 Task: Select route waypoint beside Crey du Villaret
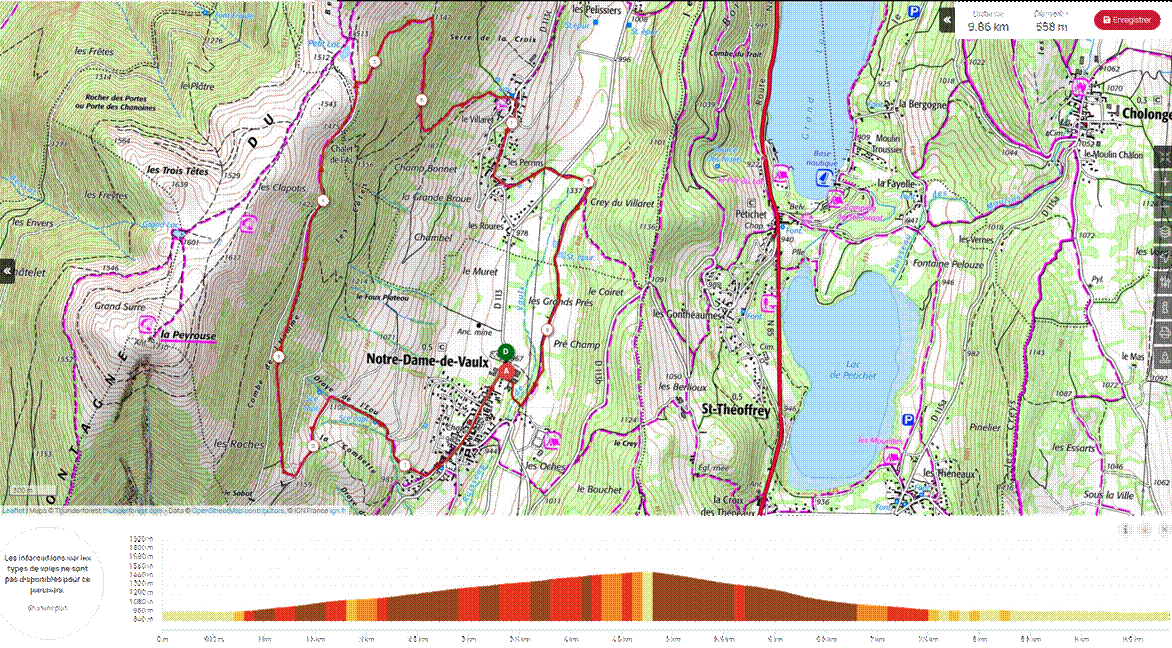pyautogui.click(x=588, y=182)
